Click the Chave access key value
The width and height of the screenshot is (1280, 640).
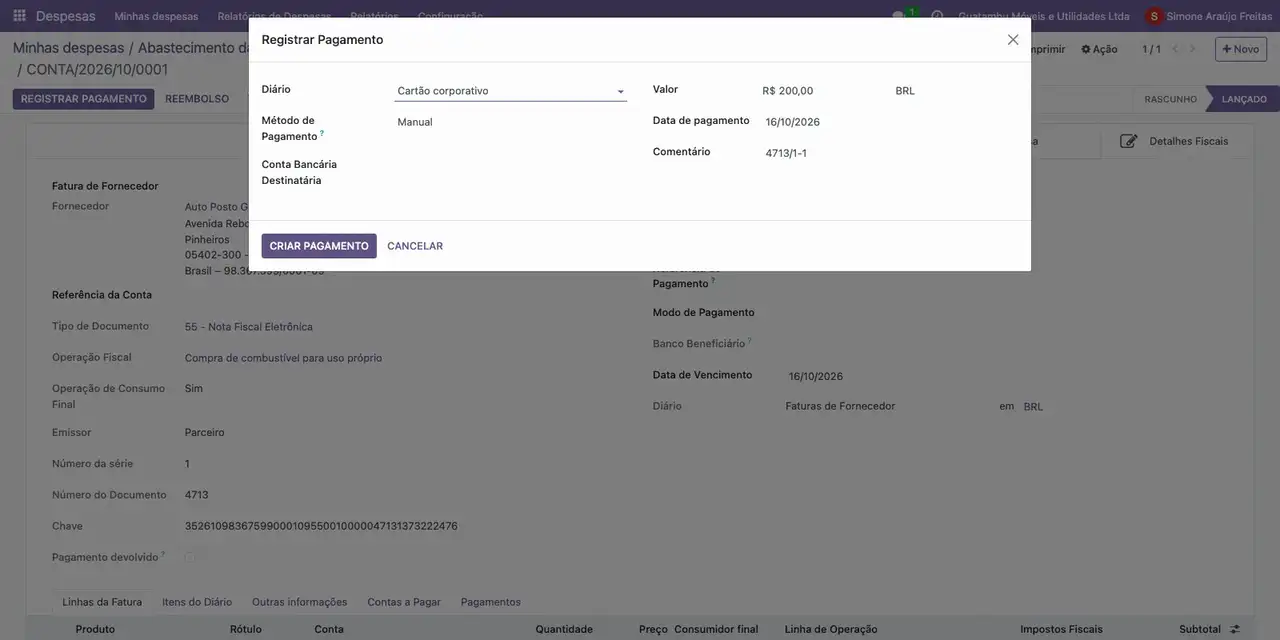click(x=321, y=526)
